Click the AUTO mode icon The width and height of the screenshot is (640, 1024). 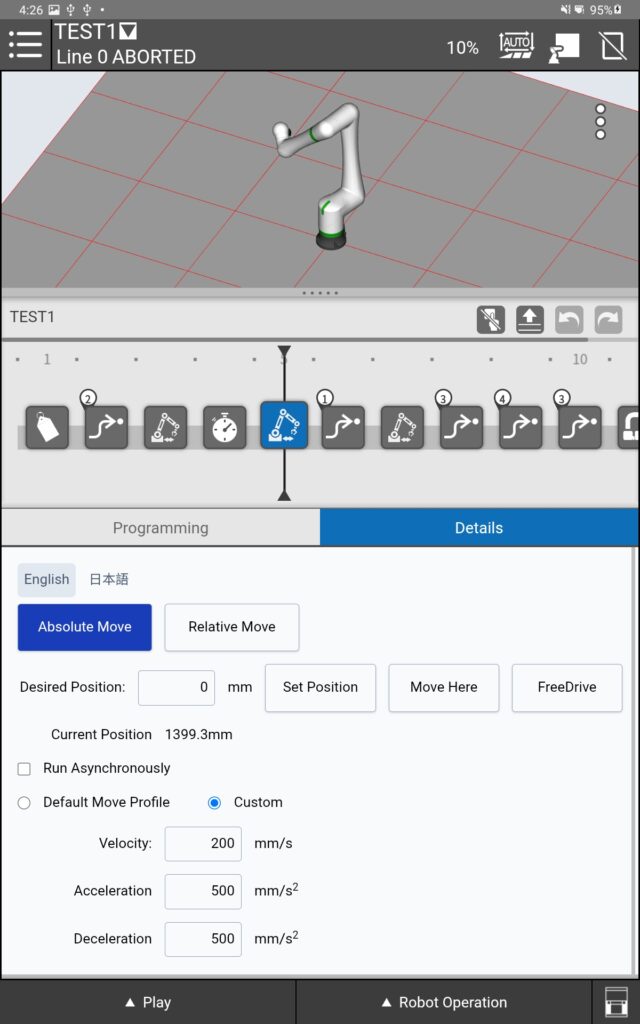(516, 45)
